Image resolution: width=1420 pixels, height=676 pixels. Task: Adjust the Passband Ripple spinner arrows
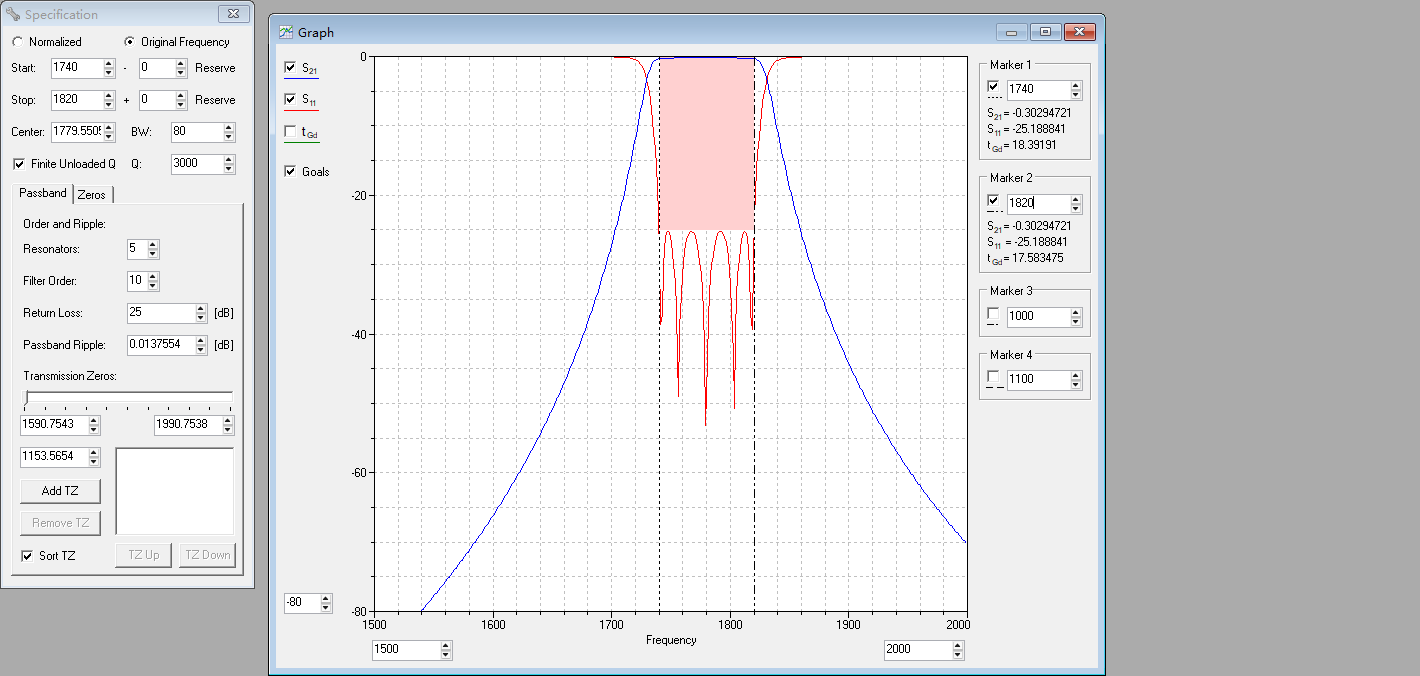tap(201, 345)
